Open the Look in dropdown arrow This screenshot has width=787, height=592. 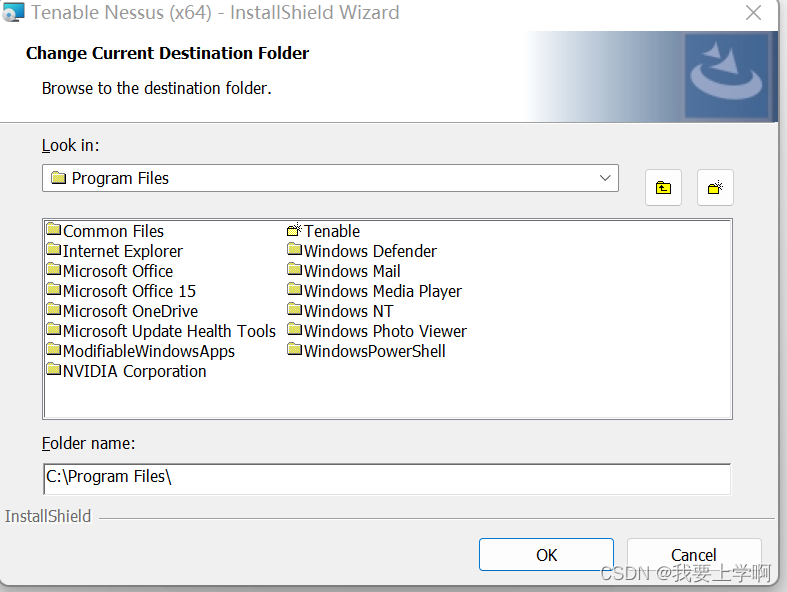605,178
